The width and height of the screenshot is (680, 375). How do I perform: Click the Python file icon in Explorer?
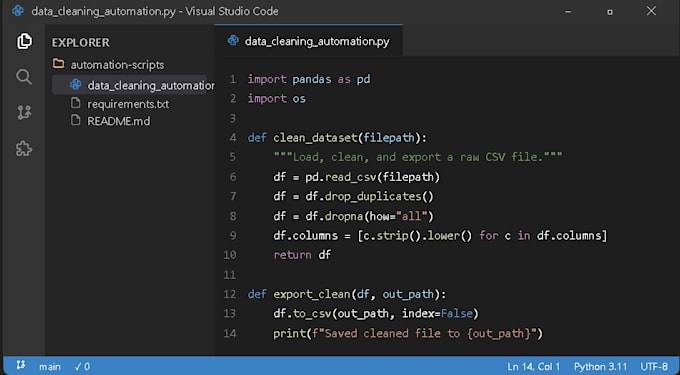(75, 85)
